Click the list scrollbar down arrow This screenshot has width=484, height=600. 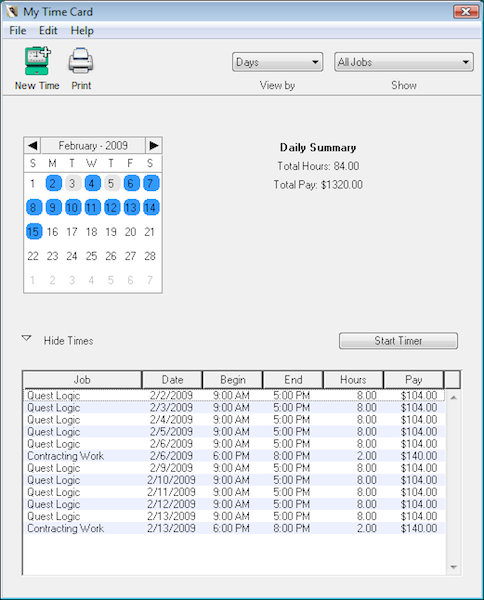pos(454,567)
